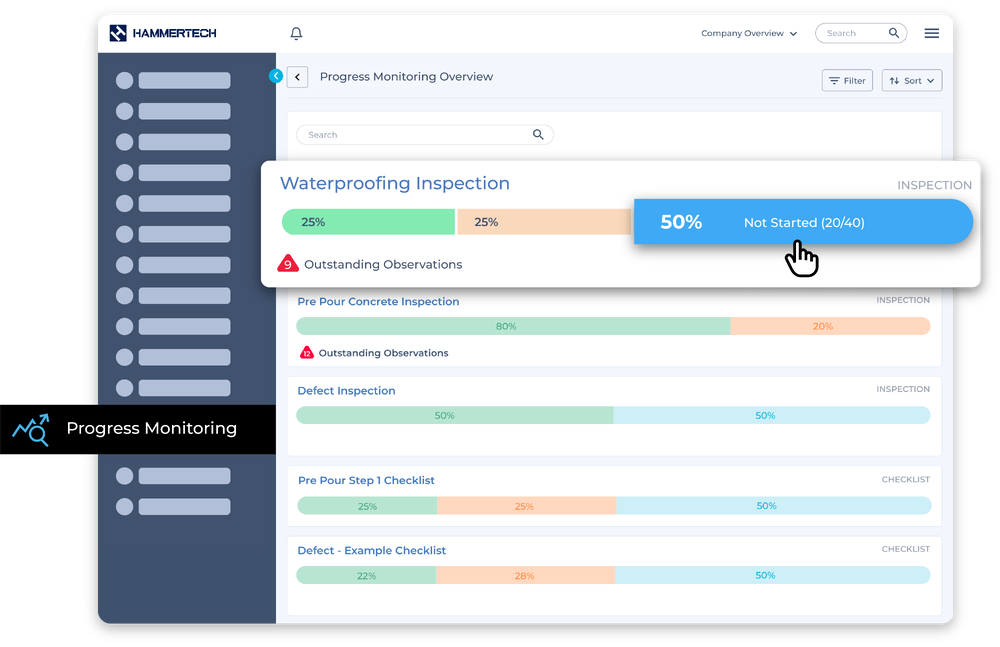Expand the Sort dropdown
Image resolution: width=1000 pixels, height=647 pixels.
click(911, 81)
